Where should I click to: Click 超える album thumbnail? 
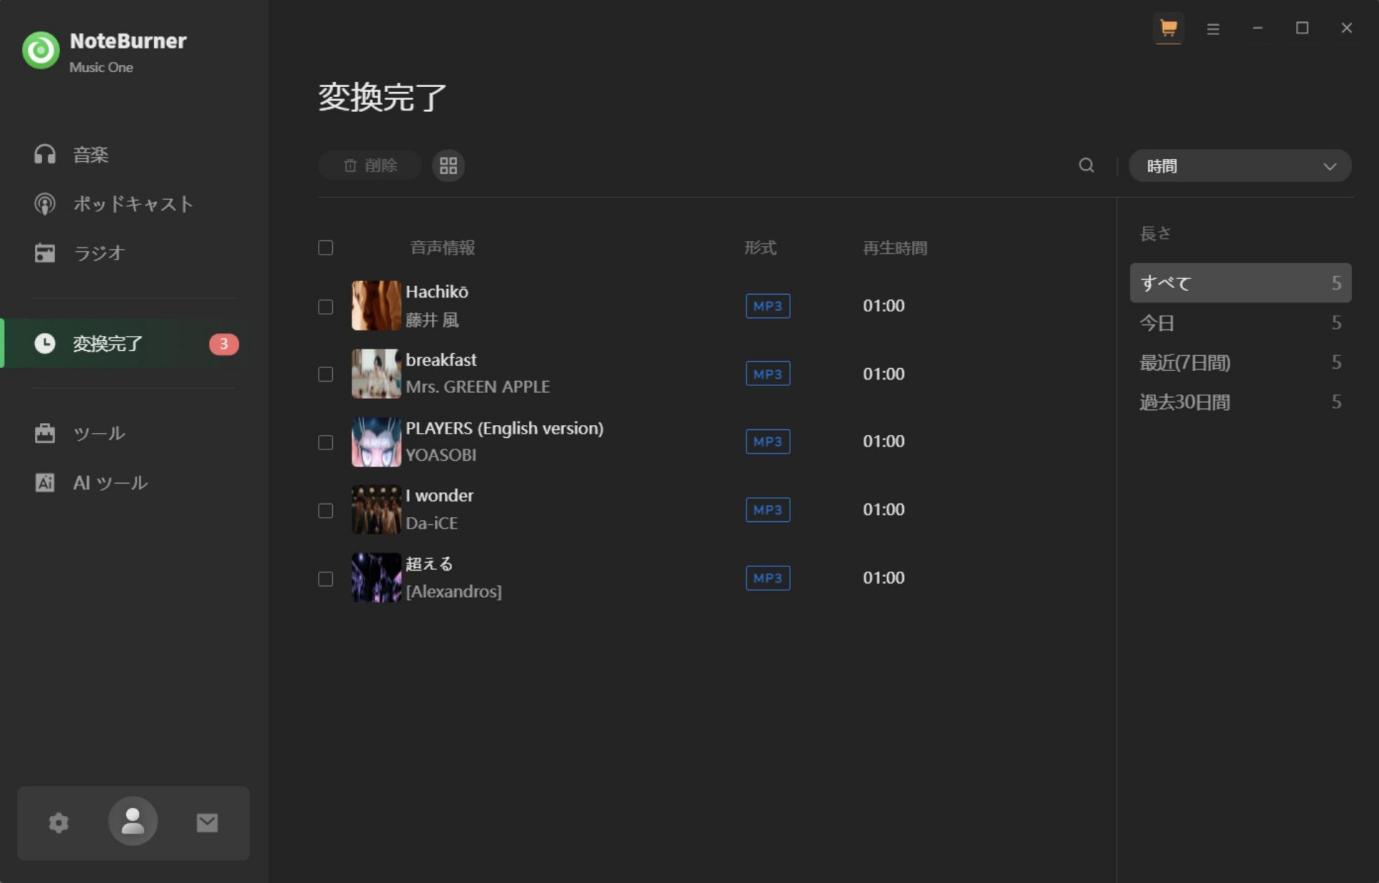pyautogui.click(x=376, y=578)
